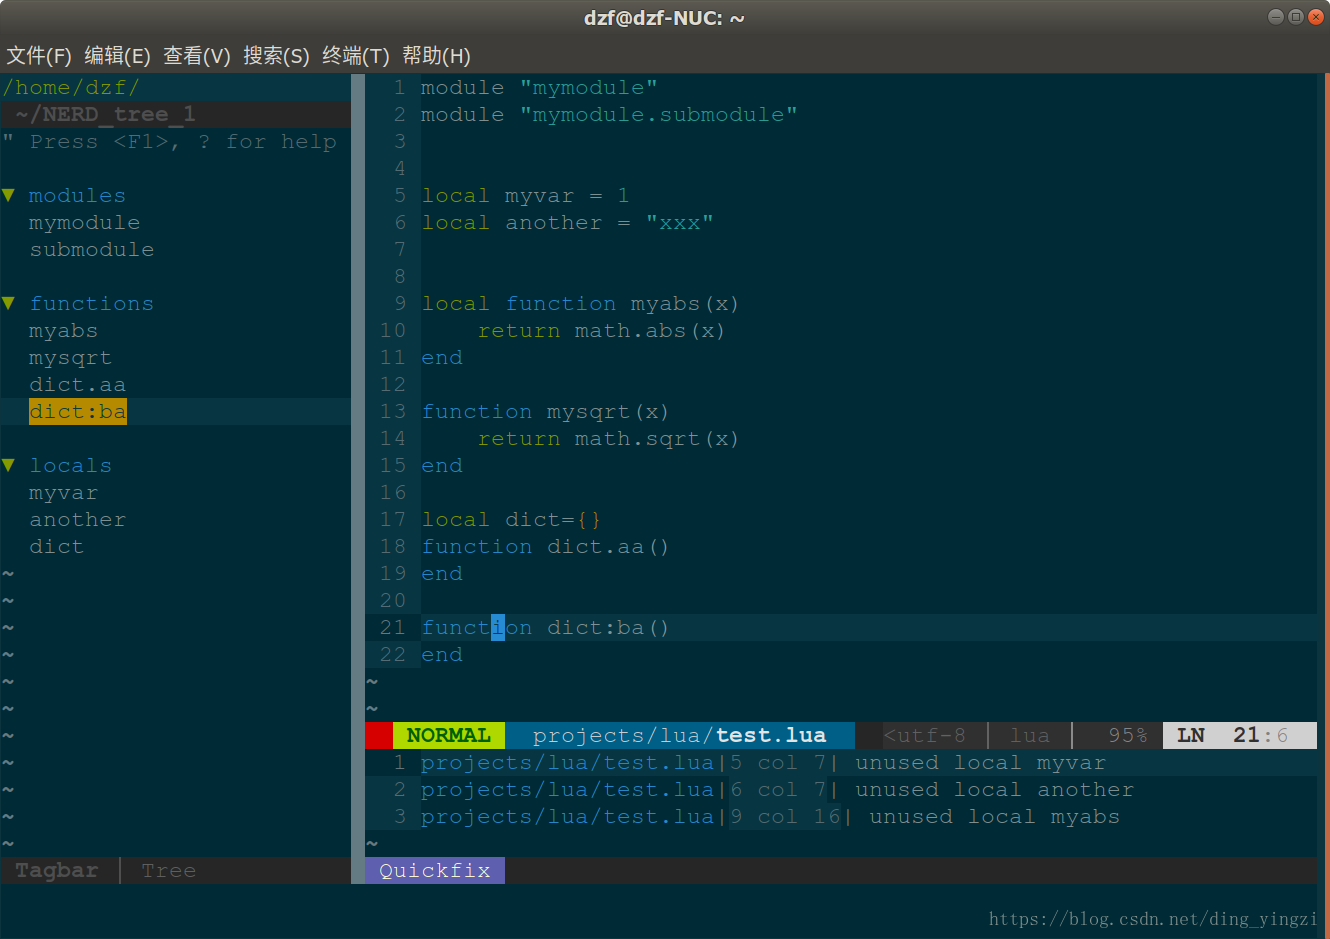Click line number 22 in the gutter

point(393,655)
